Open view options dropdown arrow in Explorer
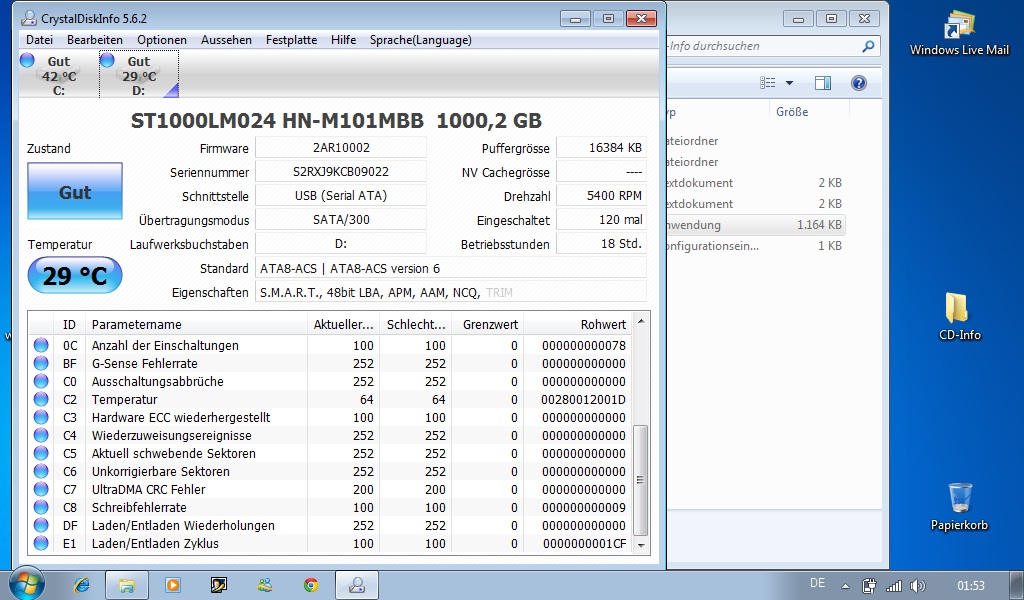Screen dimensions: 1024x600 click(789, 83)
